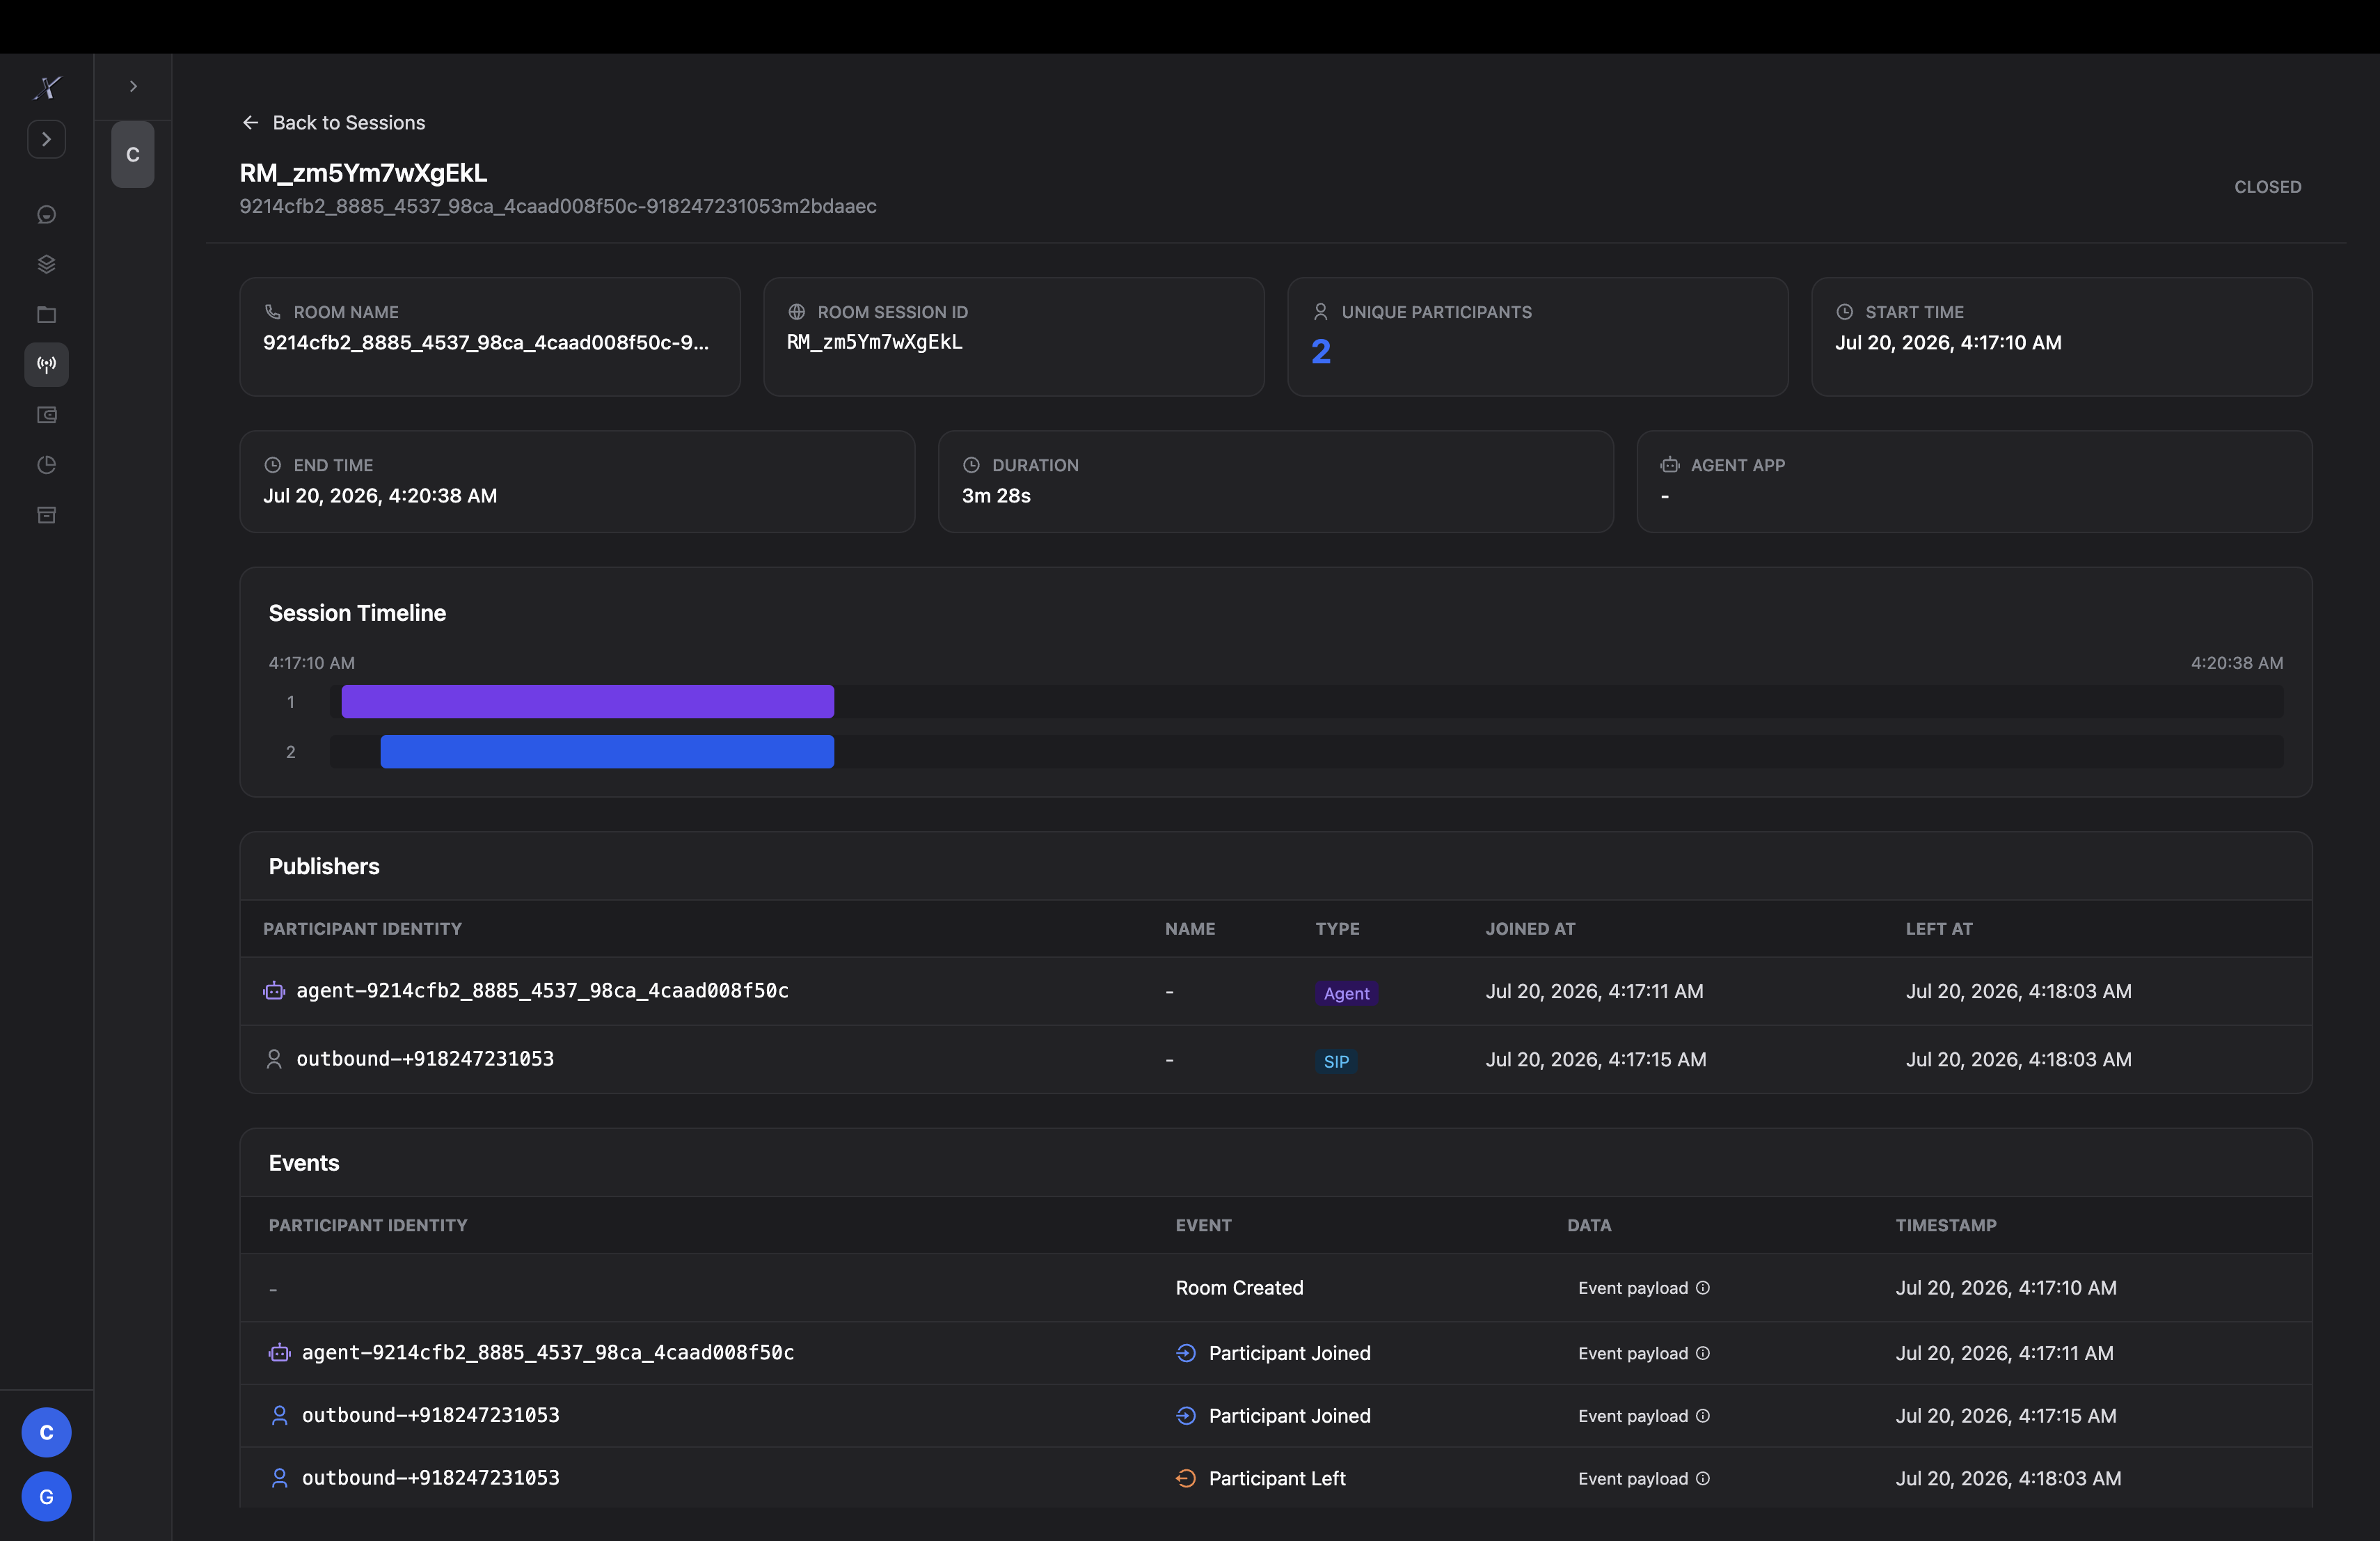Click the robot icon in Publishers agent row

tap(273, 991)
